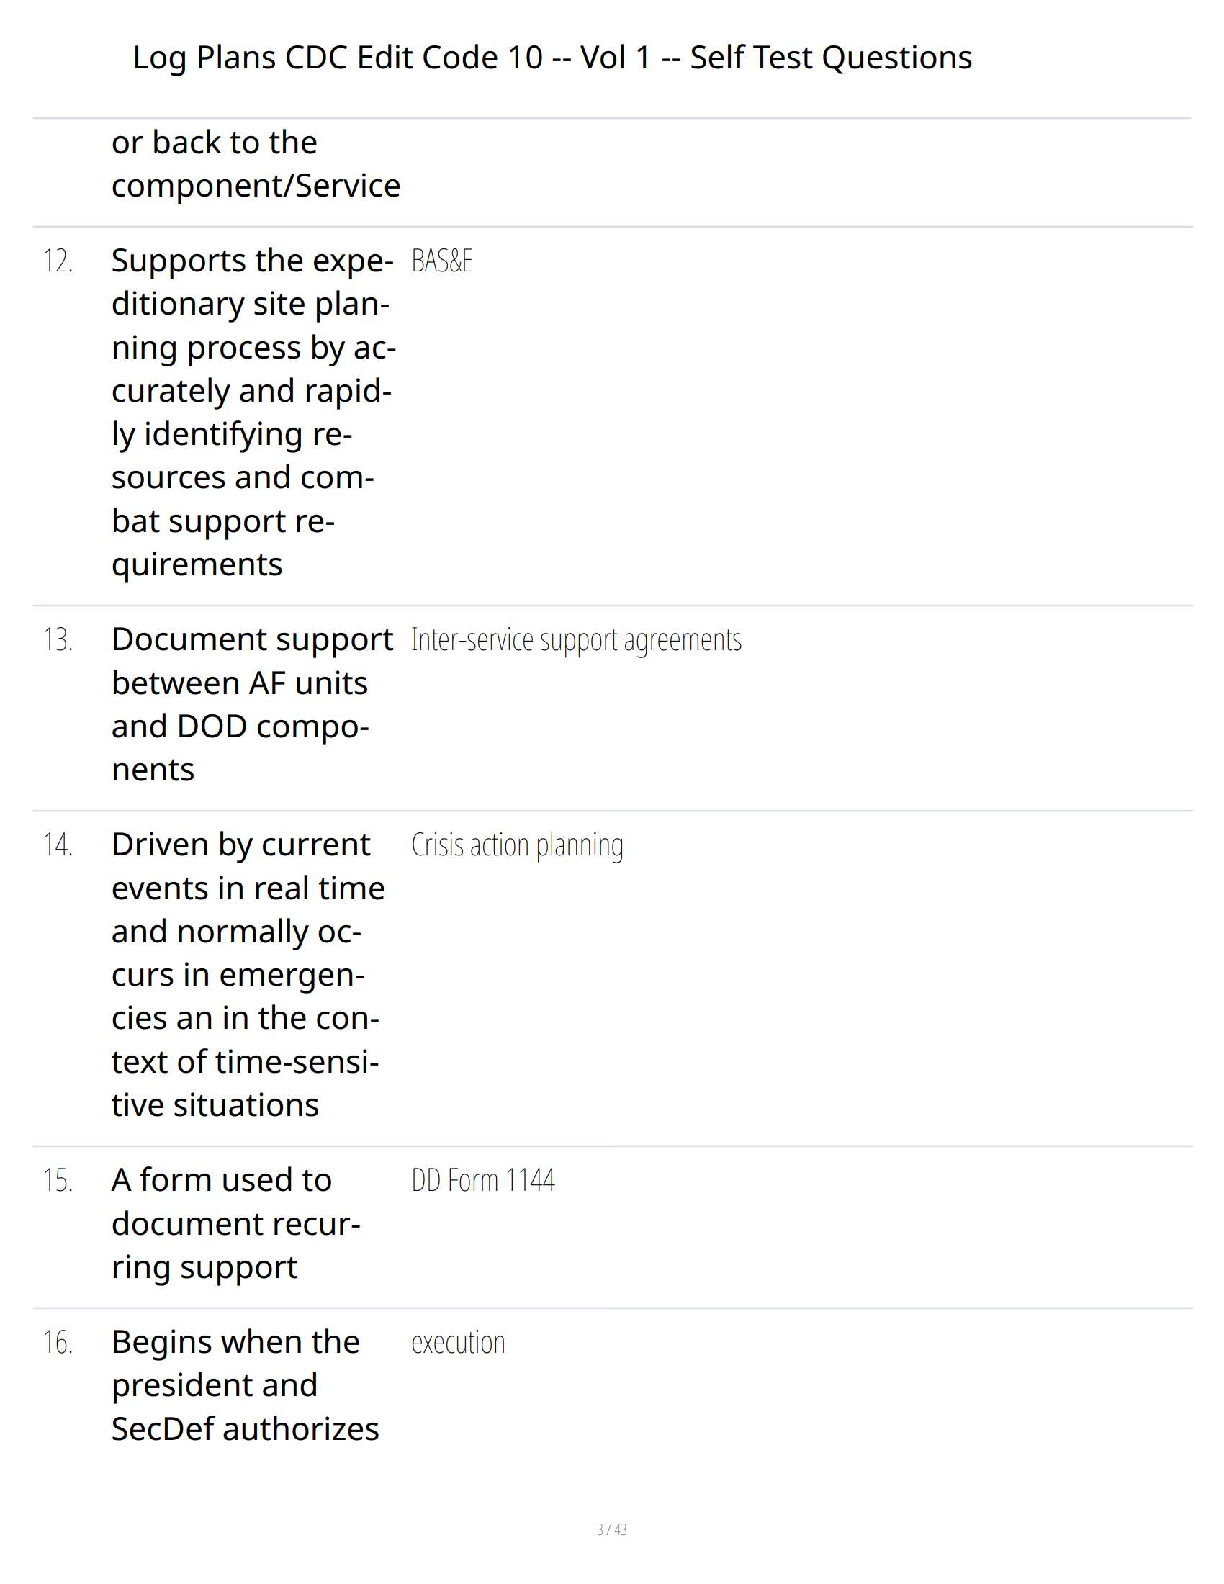
Task: Click the Crisis action planning answer
Action: (x=517, y=846)
